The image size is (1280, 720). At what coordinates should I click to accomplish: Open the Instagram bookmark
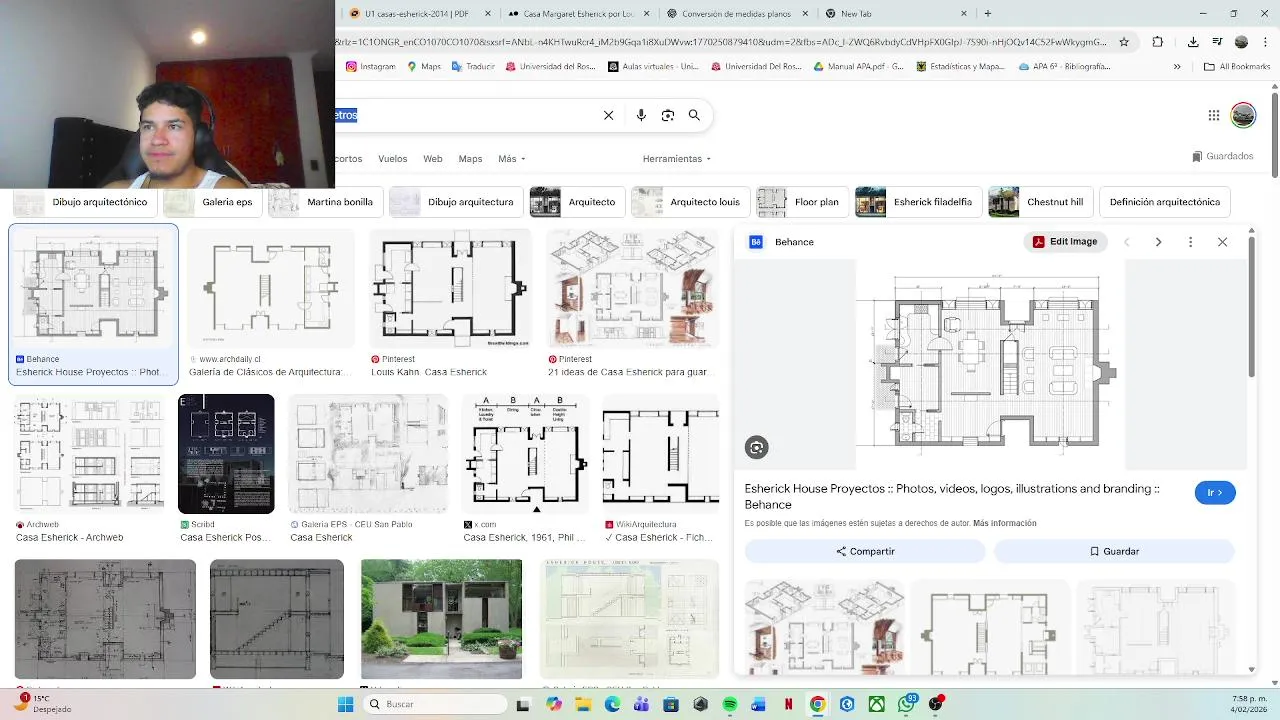coord(370,67)
